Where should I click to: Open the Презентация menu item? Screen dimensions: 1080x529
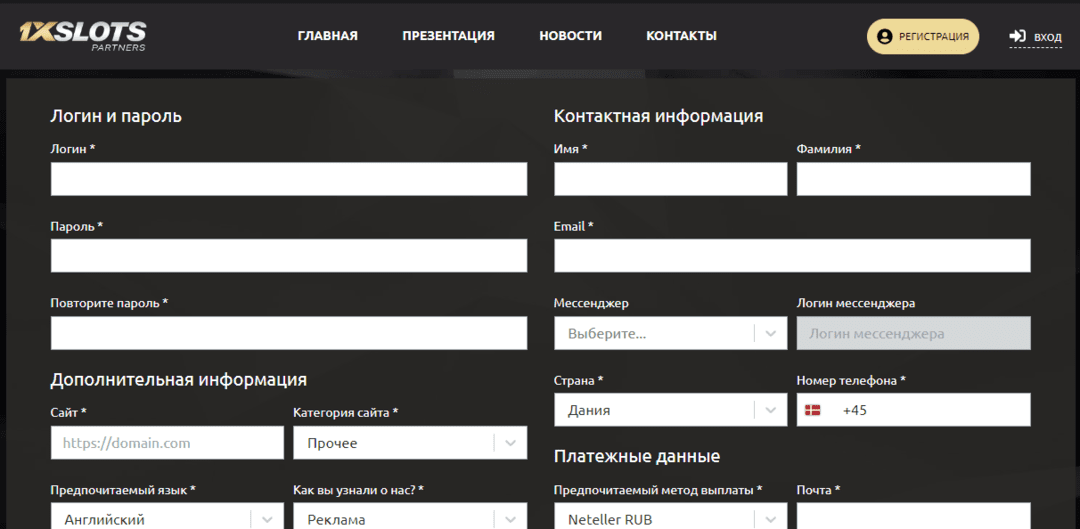pyautogui.click(x=448, y=36)
